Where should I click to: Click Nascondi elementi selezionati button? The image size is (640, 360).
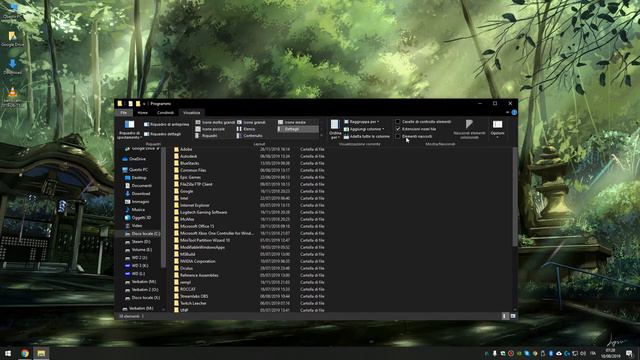469,129
